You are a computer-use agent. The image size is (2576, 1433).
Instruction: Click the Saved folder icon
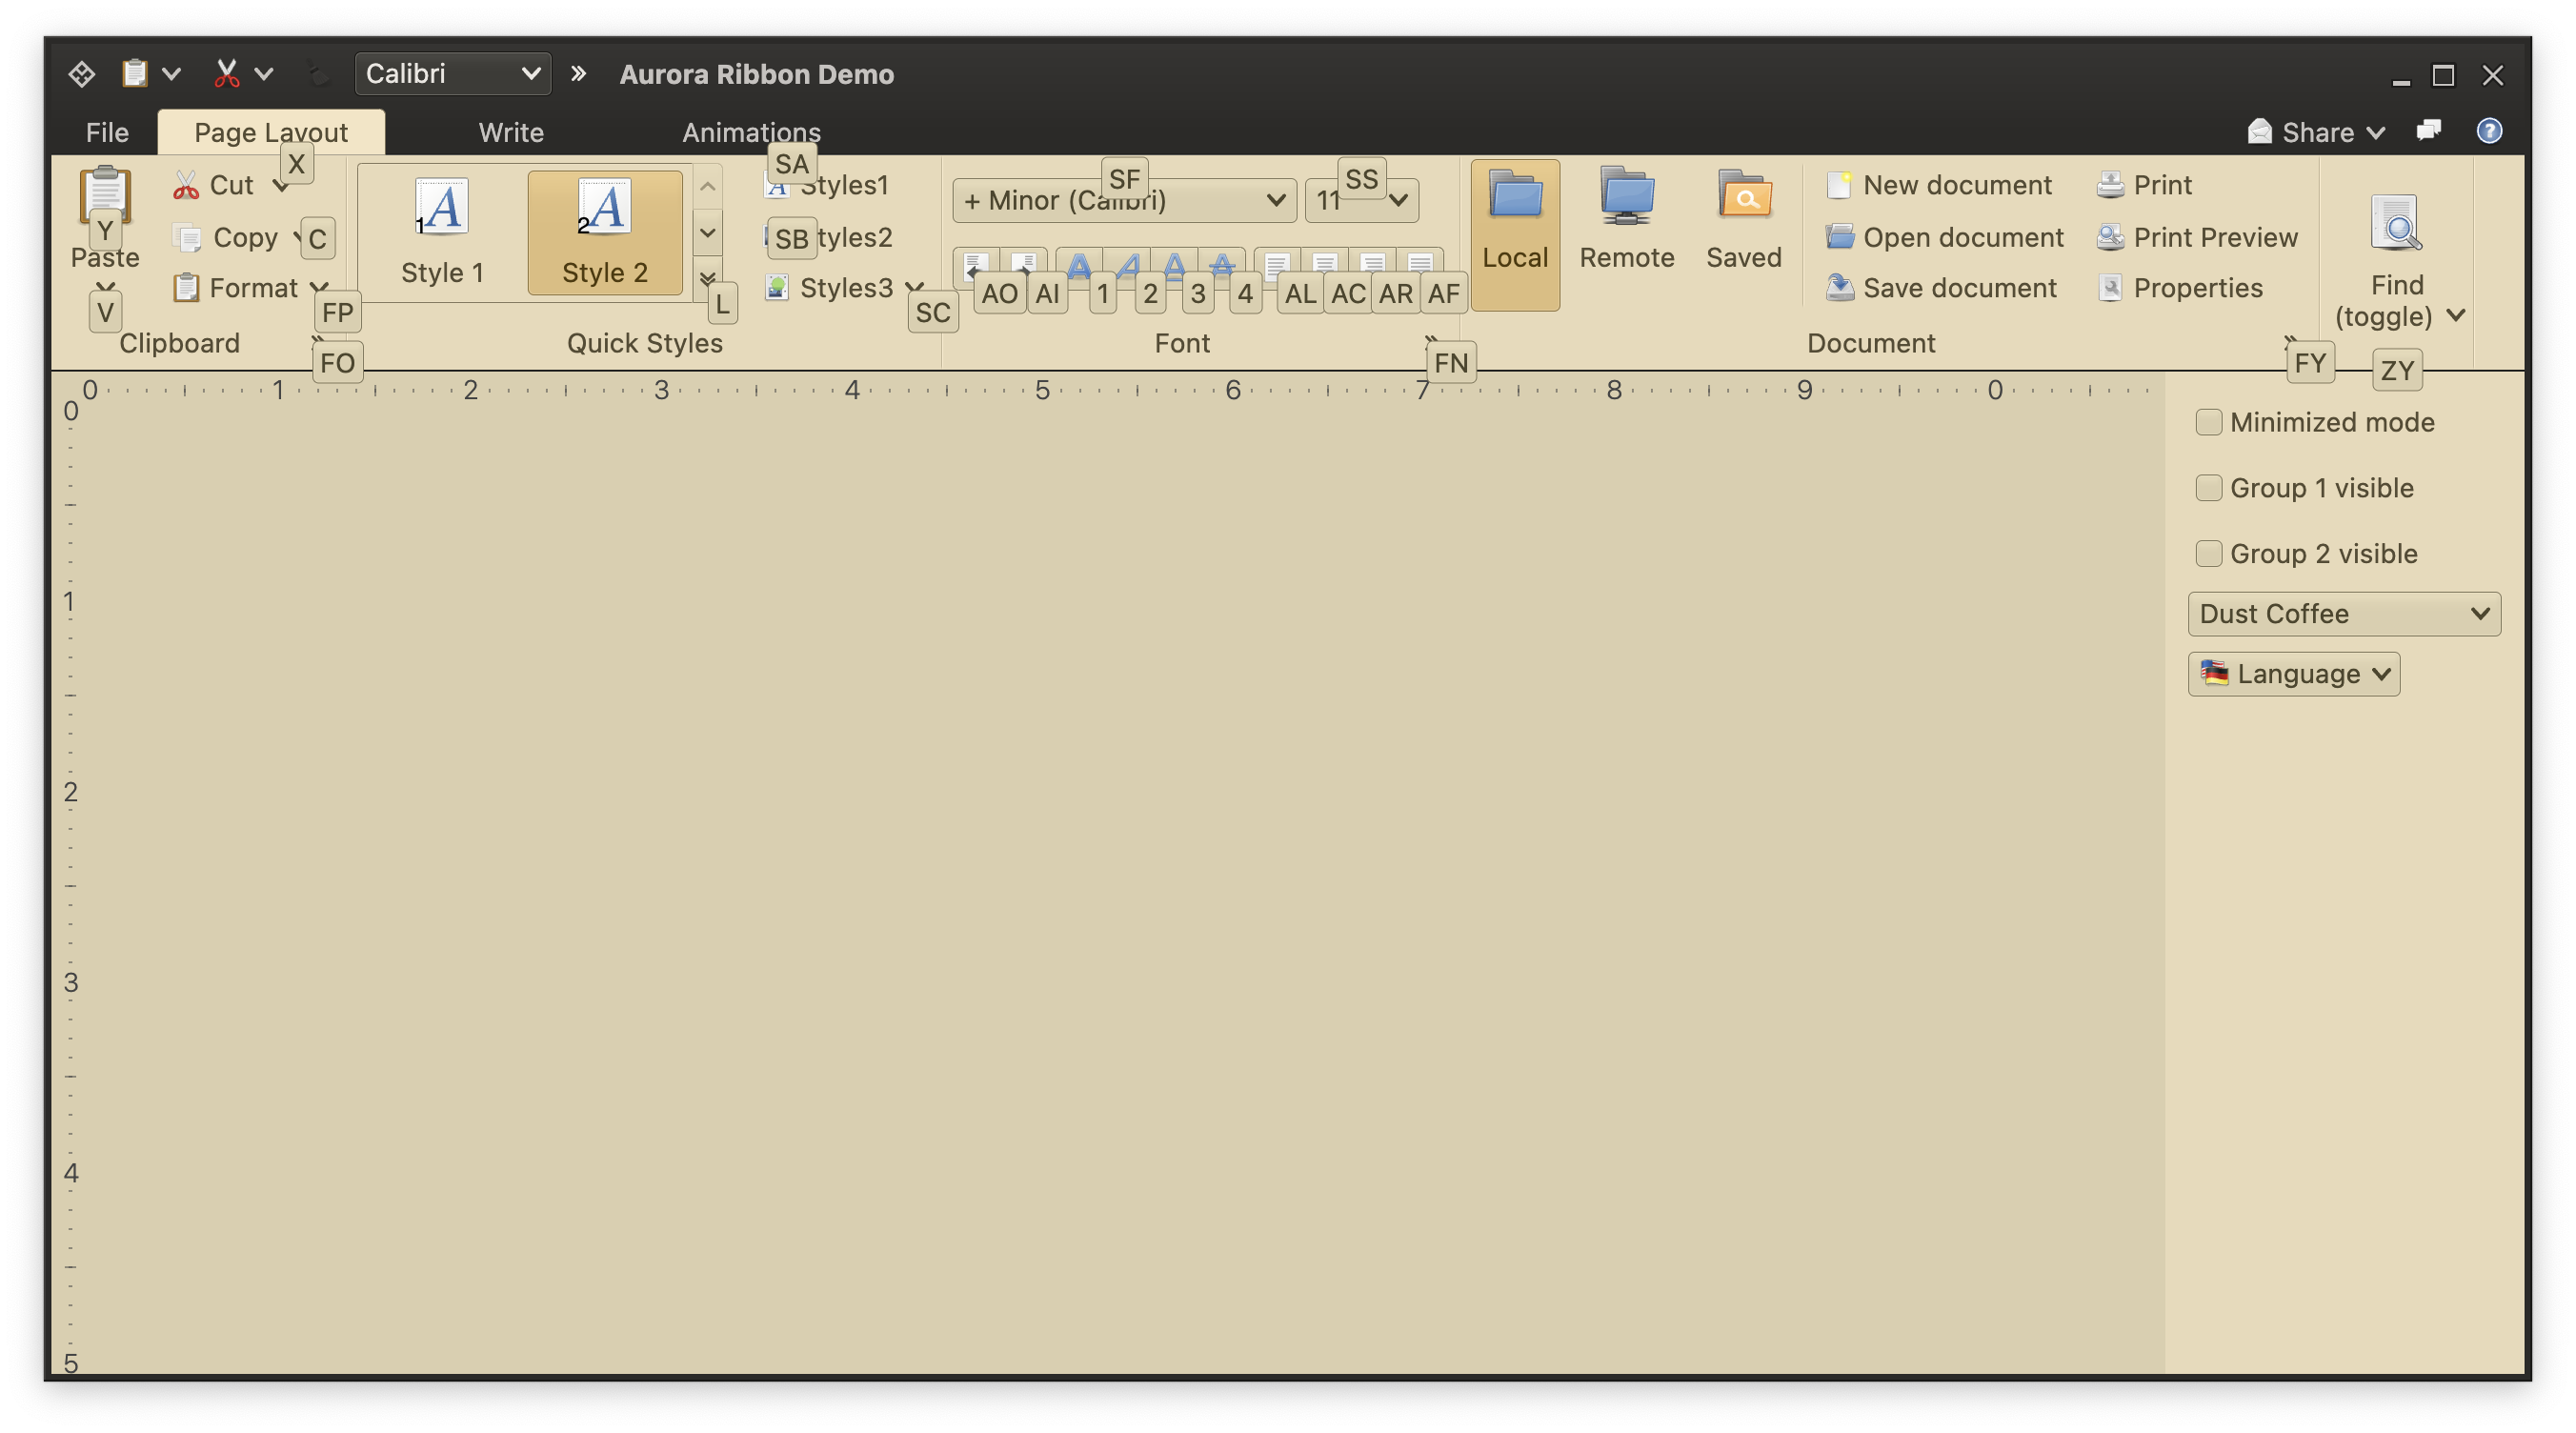coord(1743,196)
